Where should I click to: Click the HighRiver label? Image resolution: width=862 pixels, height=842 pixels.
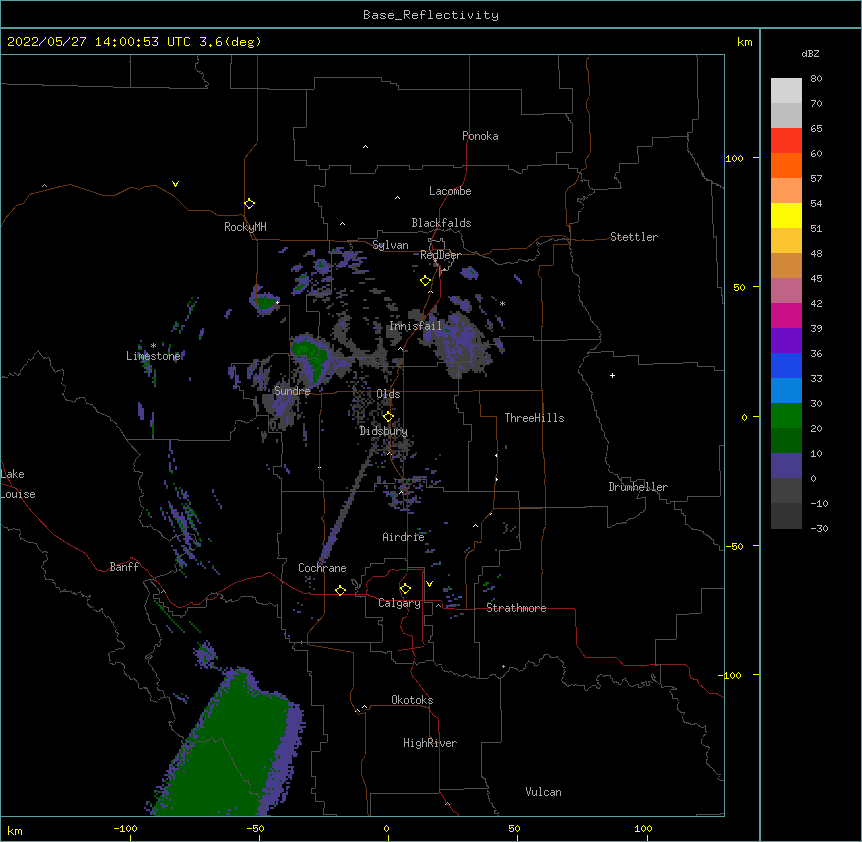(x=430, y=743)
